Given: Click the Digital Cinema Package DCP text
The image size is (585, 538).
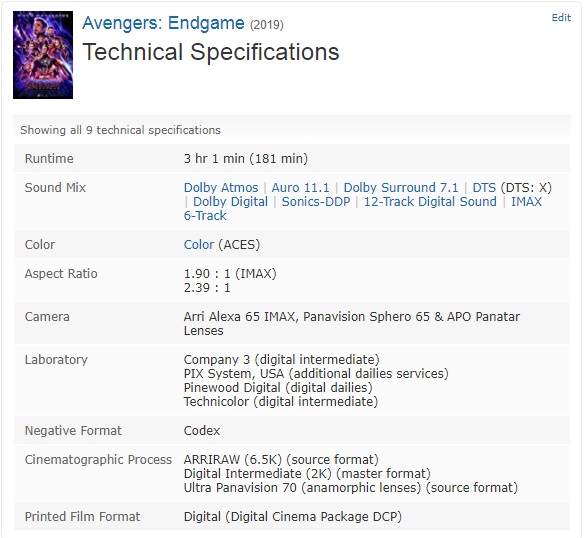Looking at the screenshot, I should point(314,517).
